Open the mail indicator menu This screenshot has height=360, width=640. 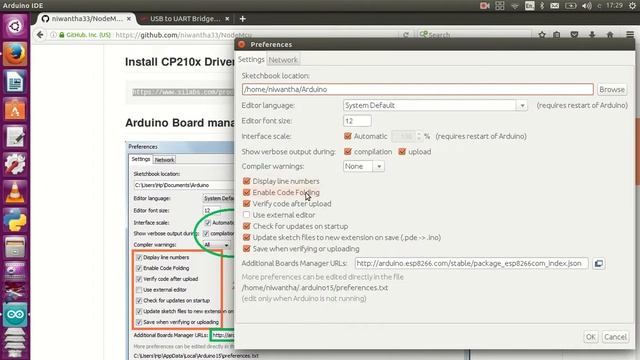(x=555, y=5)
